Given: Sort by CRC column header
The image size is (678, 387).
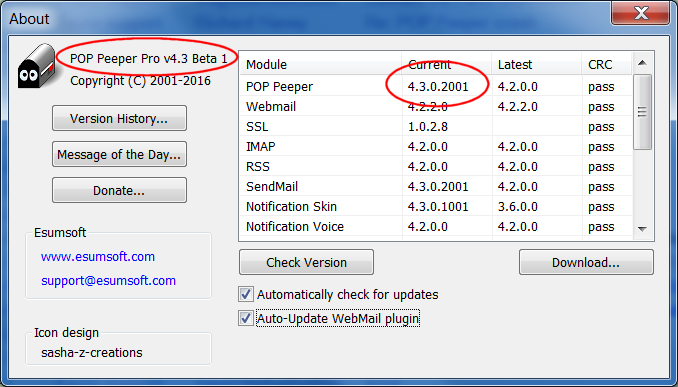Looking at the screenshot, I should [x=607, y=64].
